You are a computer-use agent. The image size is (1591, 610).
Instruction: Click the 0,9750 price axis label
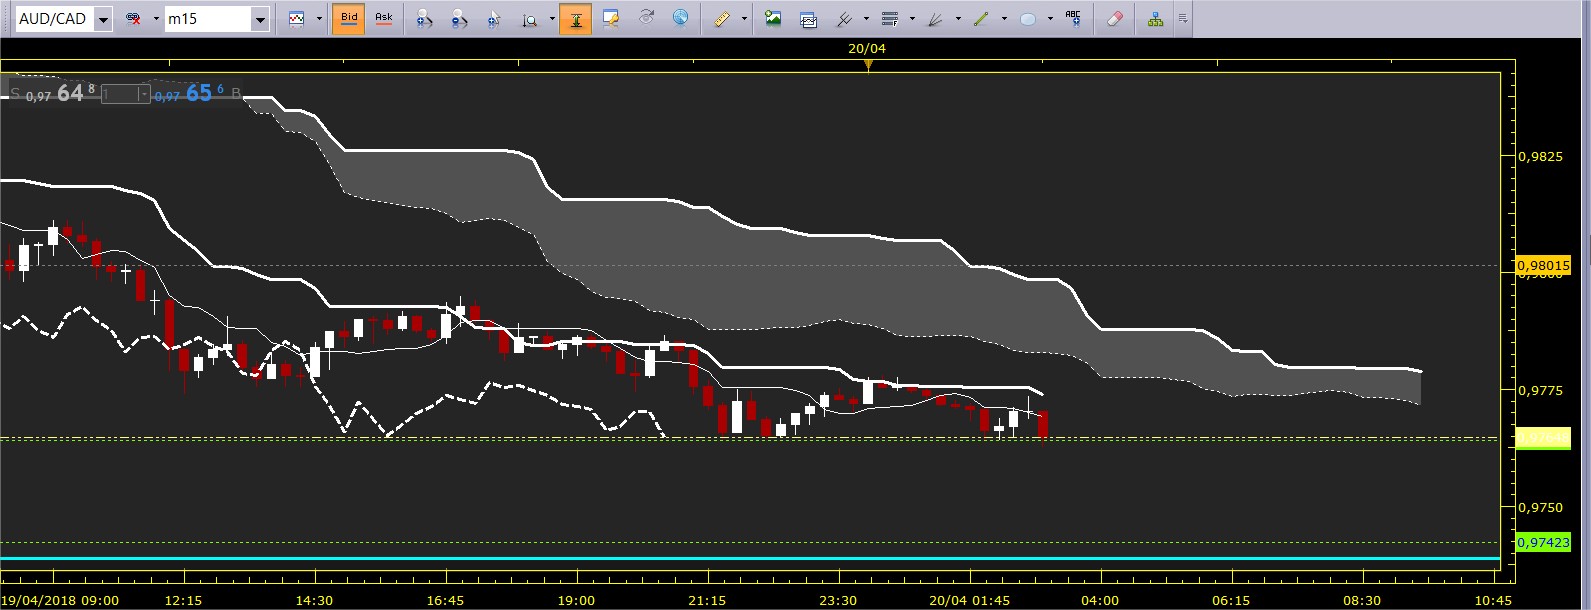[x=1541, y=508]
